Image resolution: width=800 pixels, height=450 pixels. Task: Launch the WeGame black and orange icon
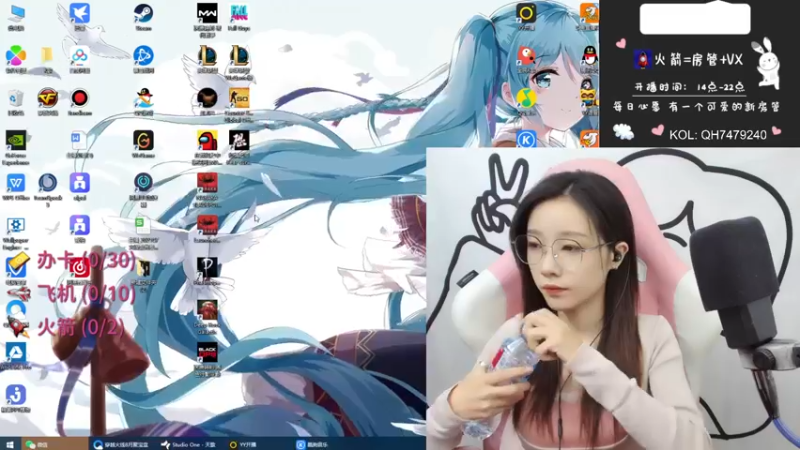[143, 140]
